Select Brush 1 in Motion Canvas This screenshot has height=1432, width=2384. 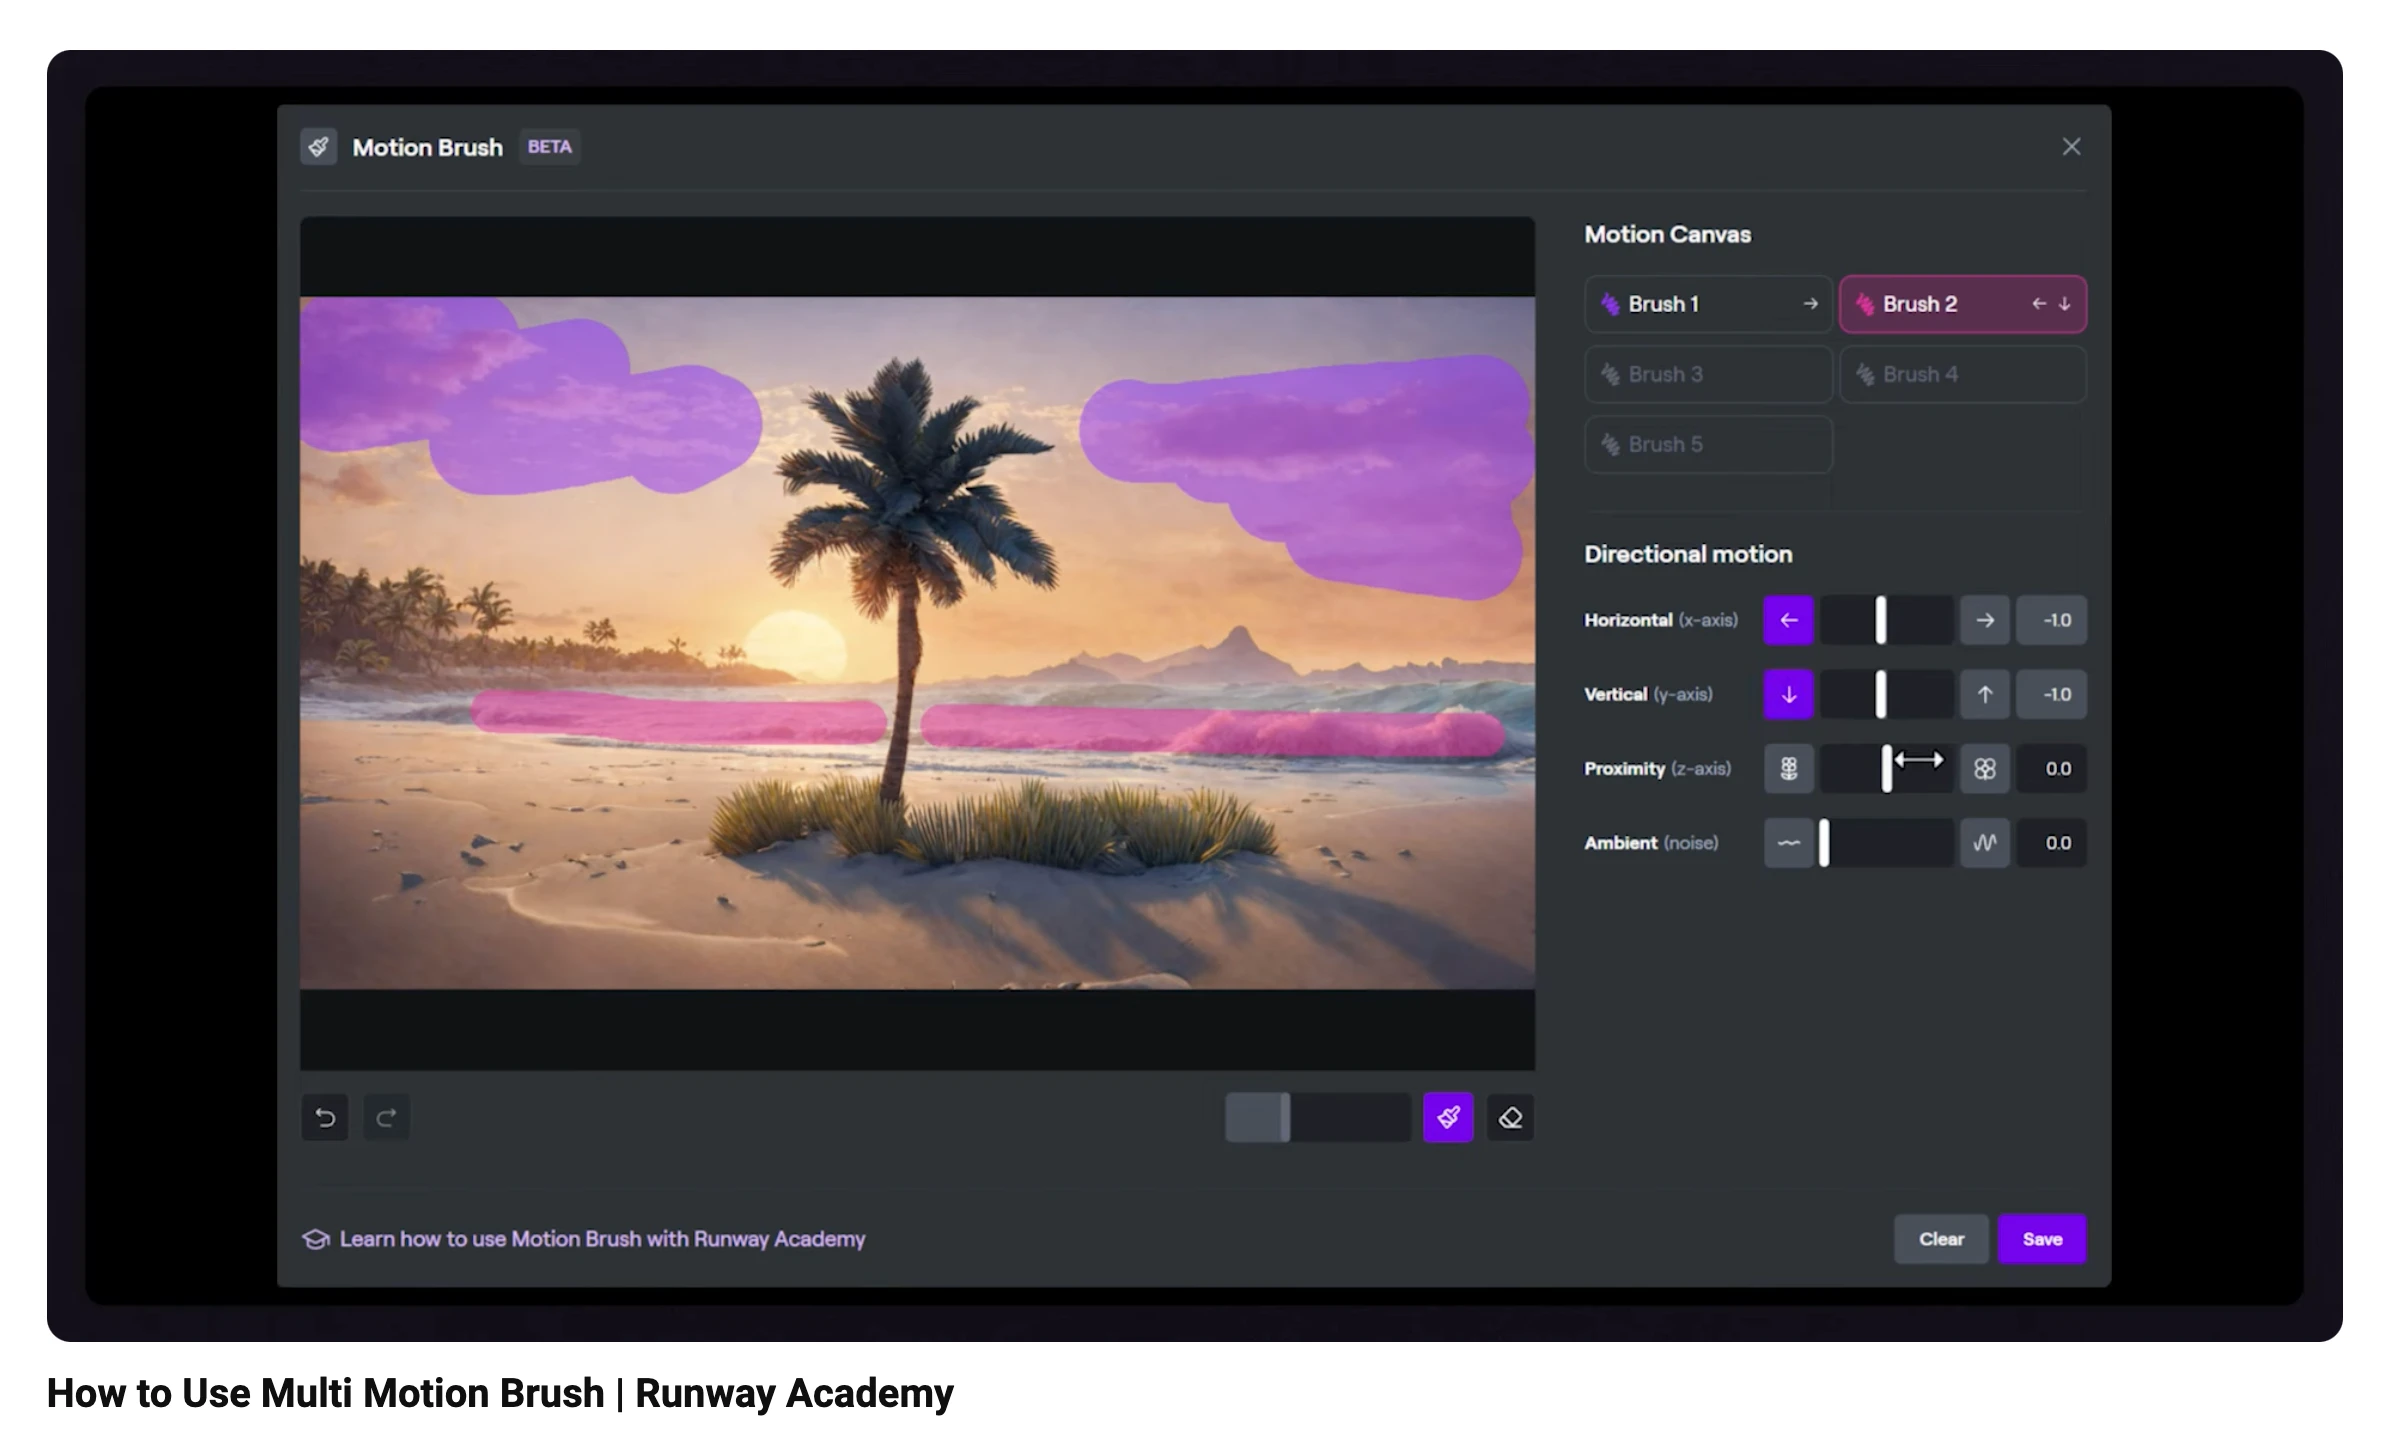1708,304
